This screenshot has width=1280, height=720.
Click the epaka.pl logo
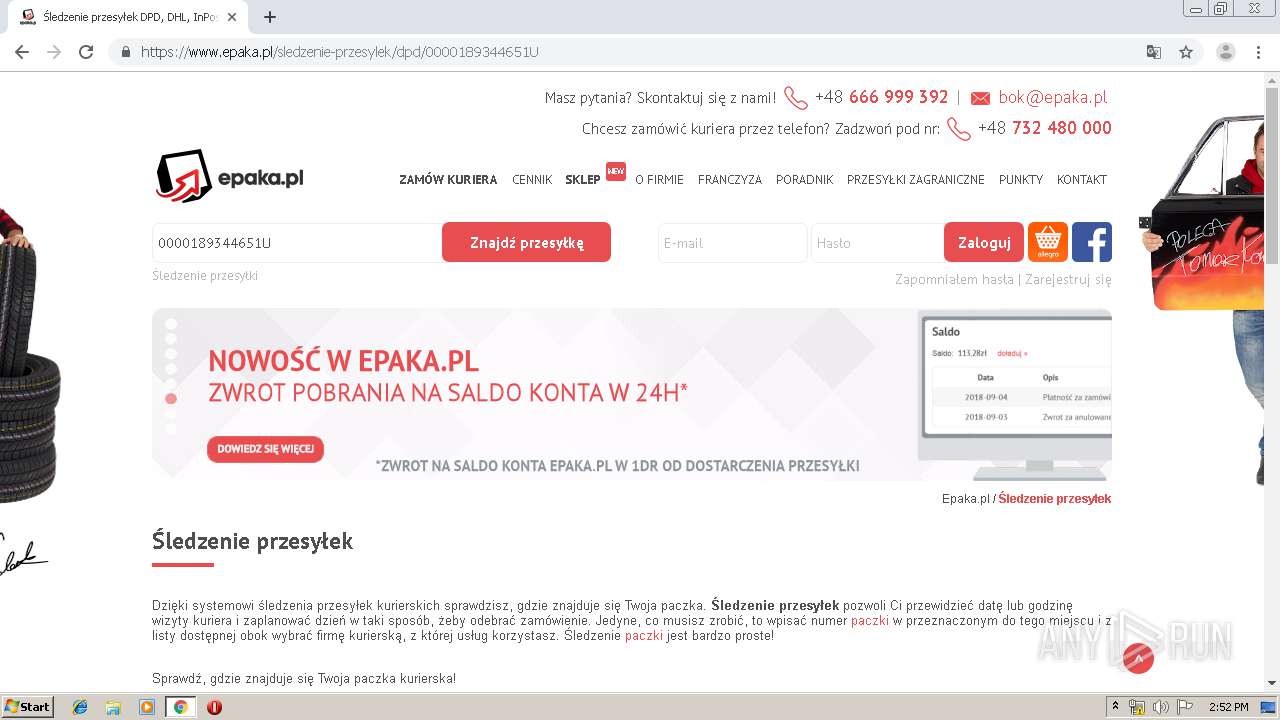230,176
